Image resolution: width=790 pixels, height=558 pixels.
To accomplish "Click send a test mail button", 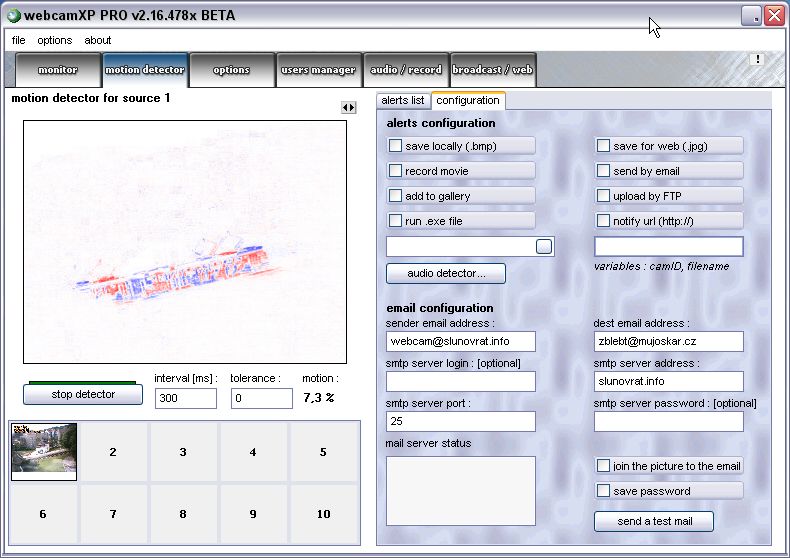I will click(x=654, y=521).
